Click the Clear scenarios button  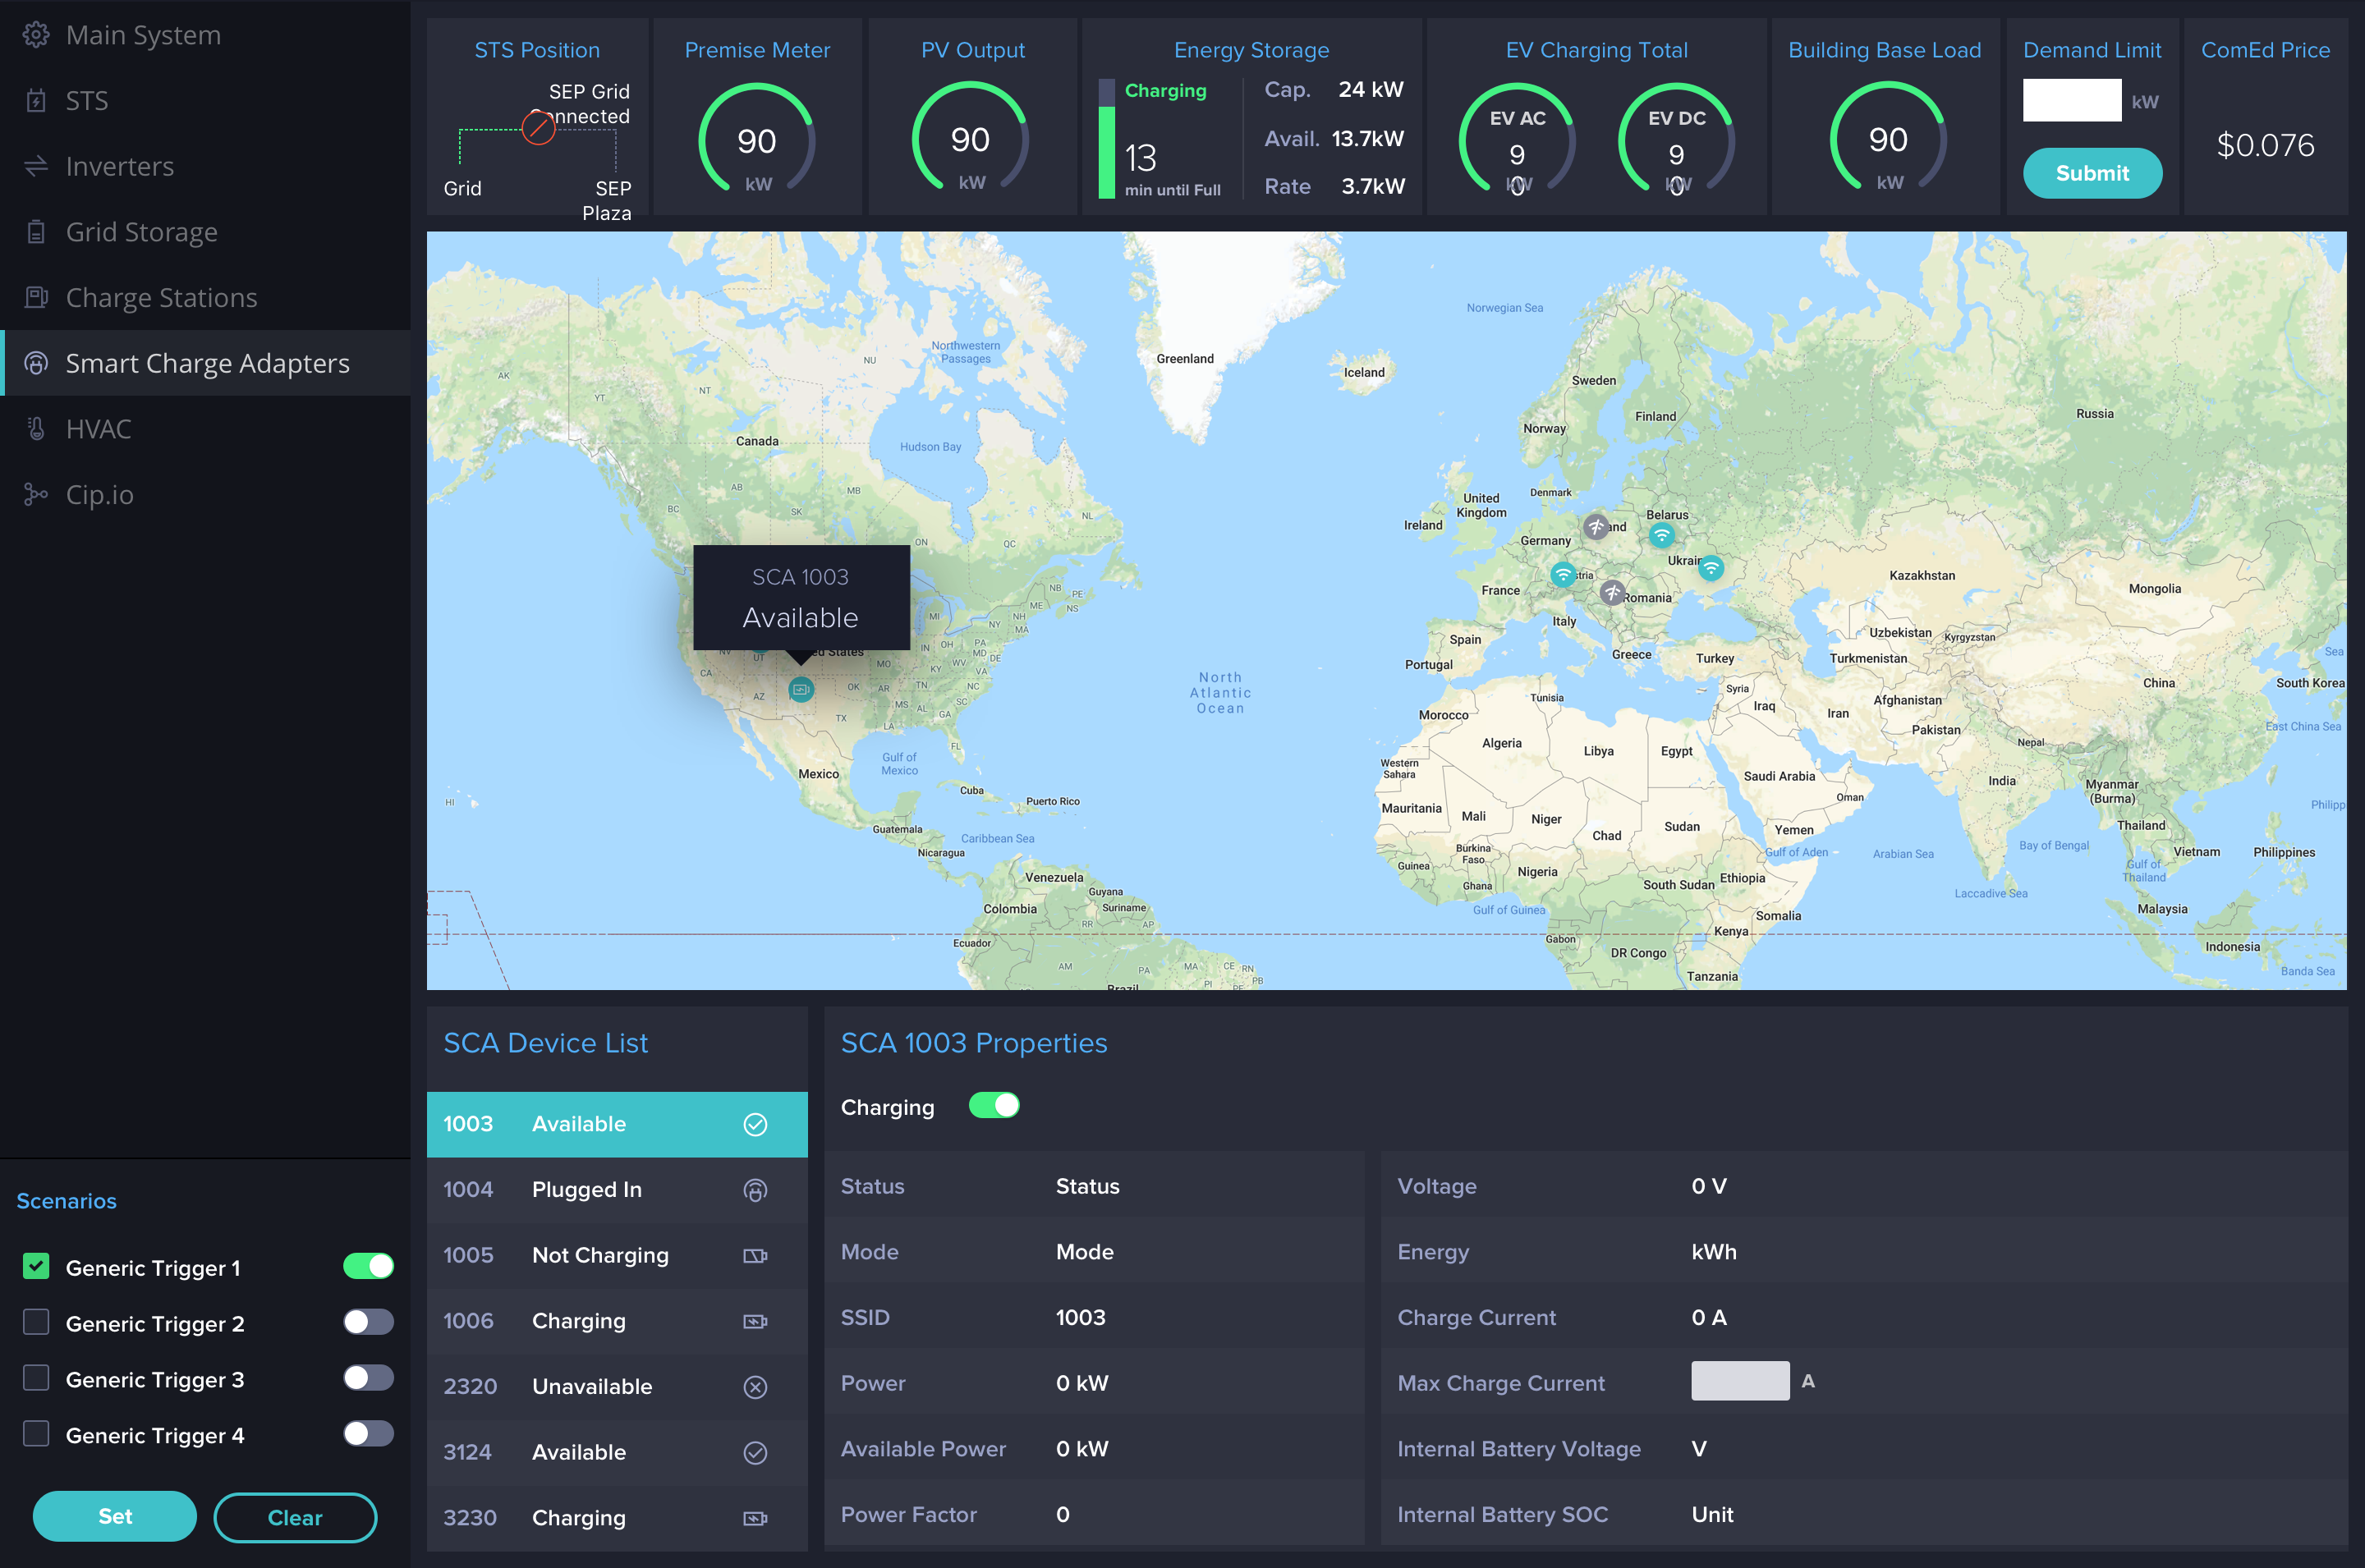tap(294, 1517)
